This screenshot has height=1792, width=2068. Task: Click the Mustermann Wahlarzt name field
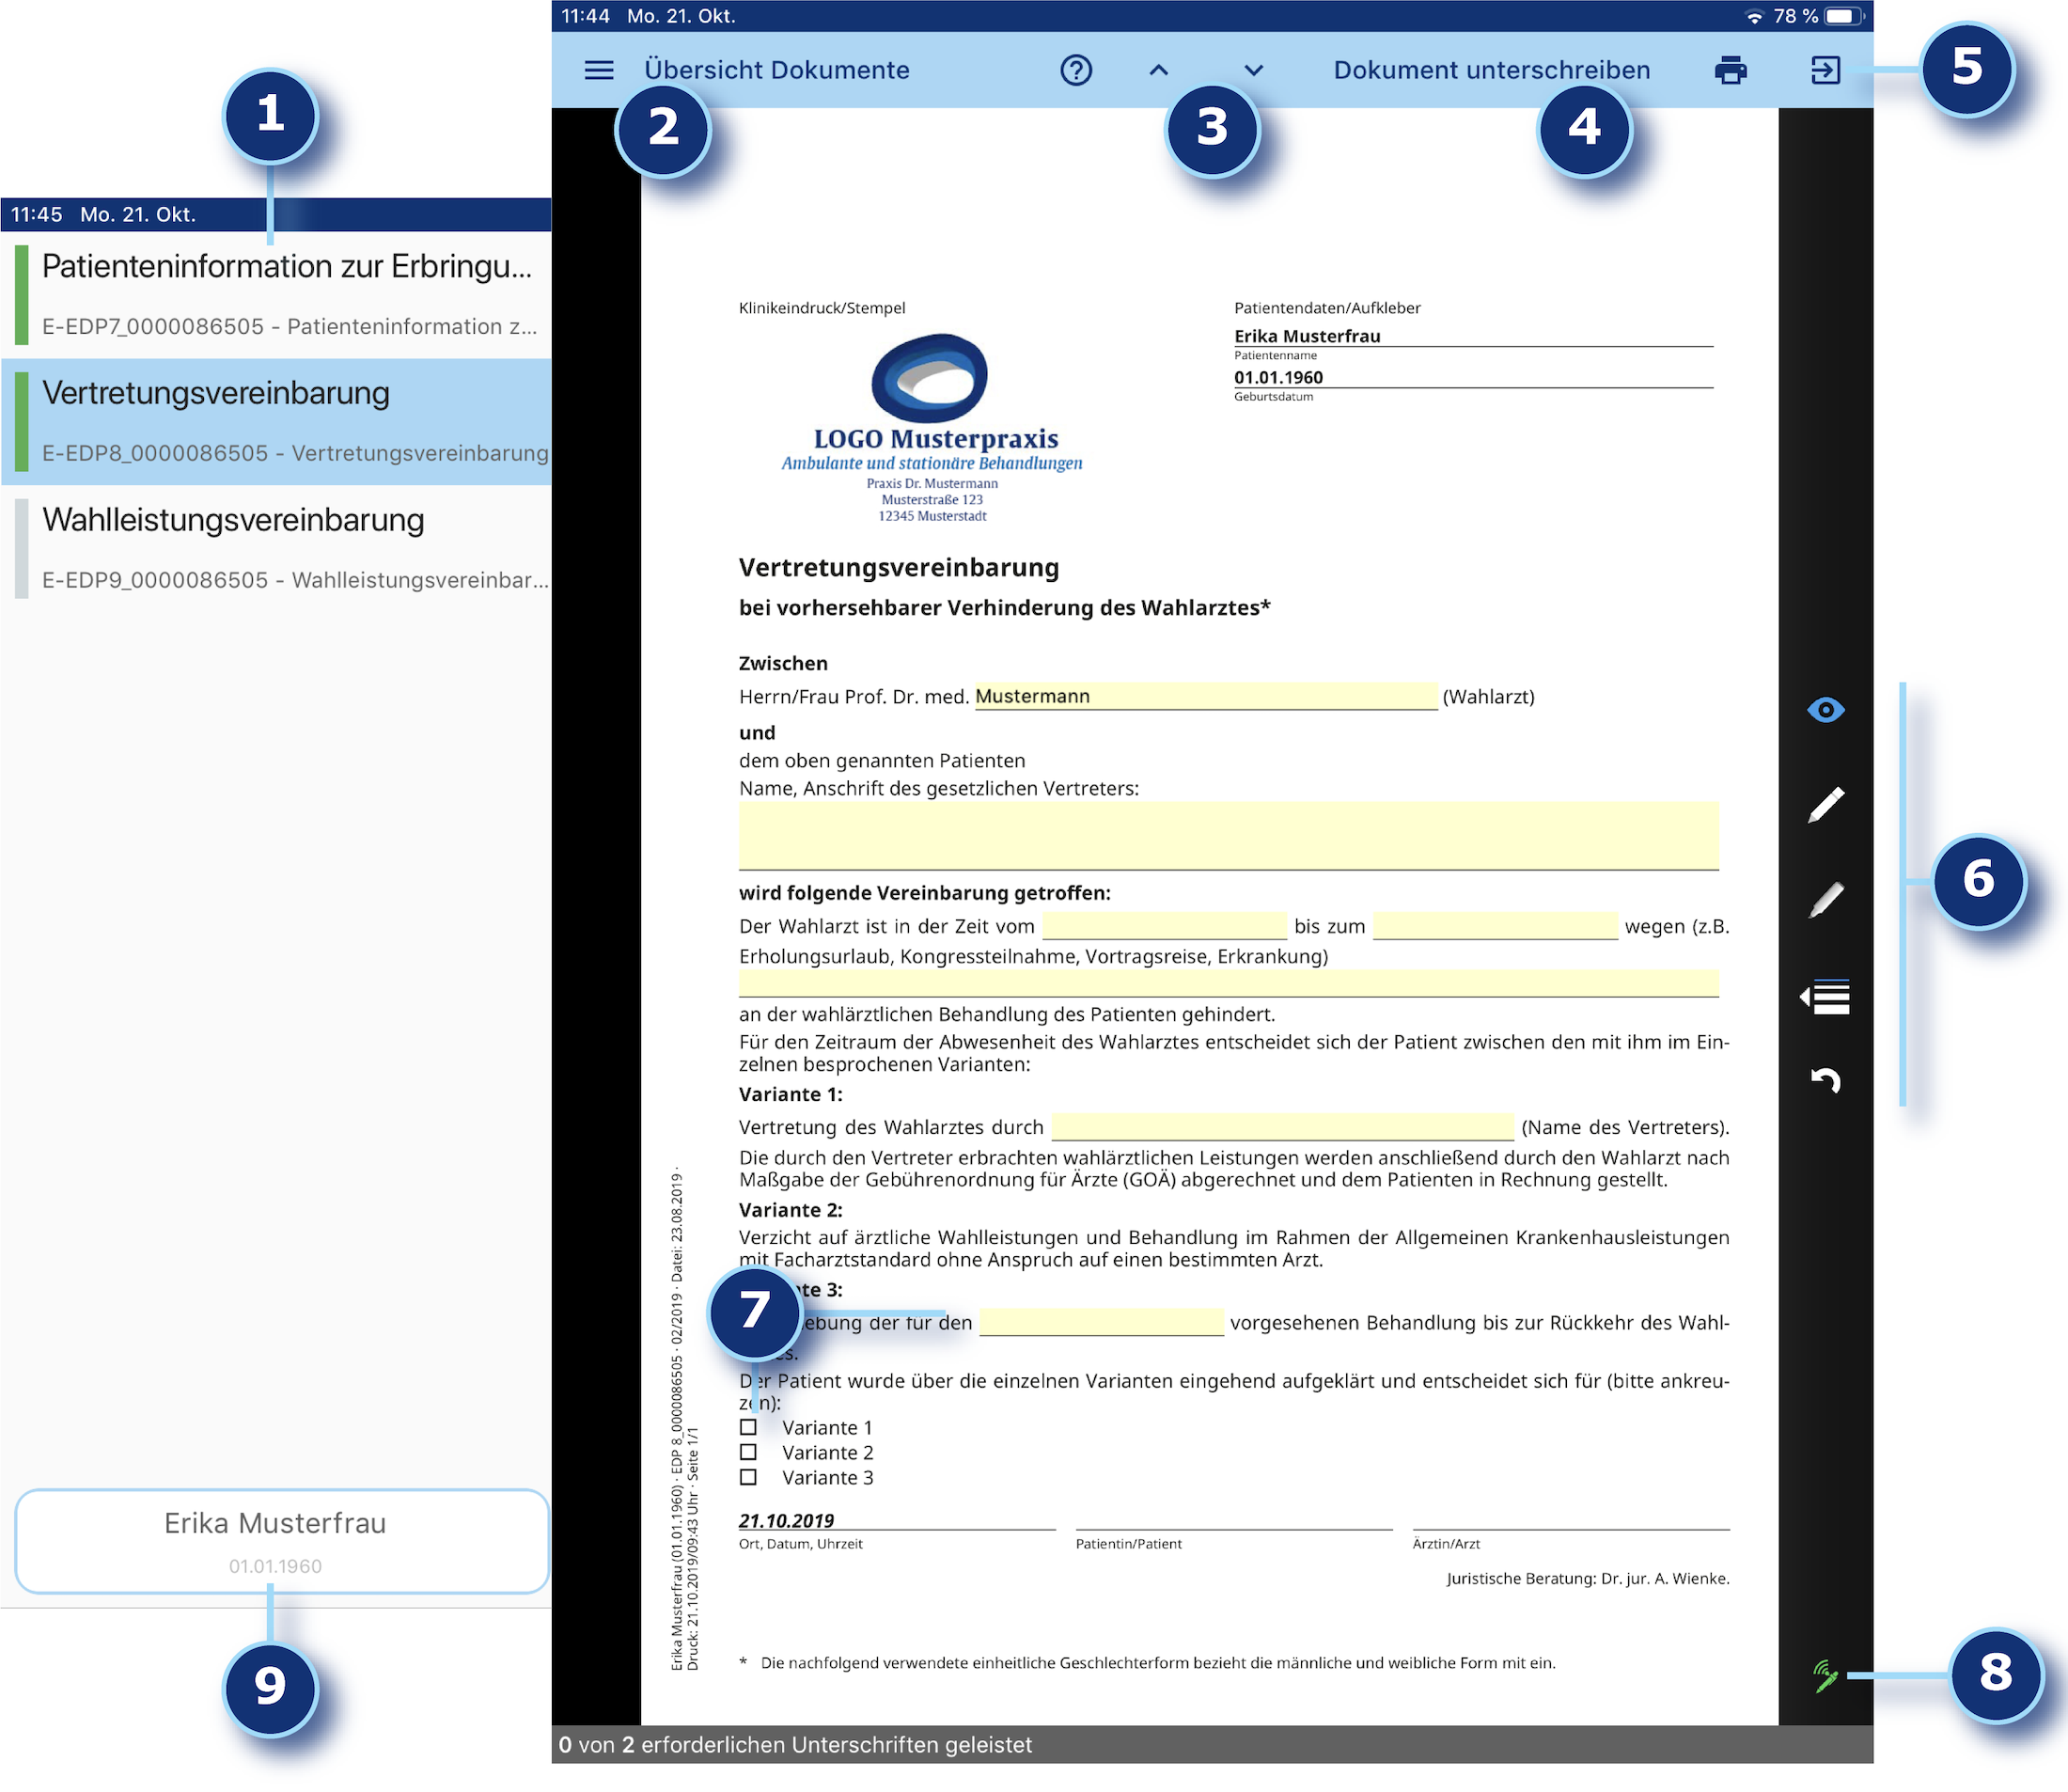tap(1206, 696)
